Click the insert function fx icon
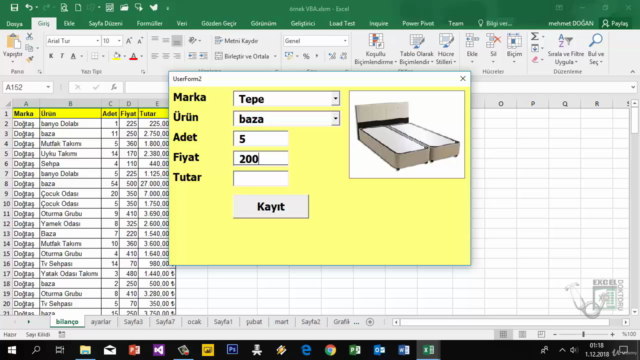 114,87
